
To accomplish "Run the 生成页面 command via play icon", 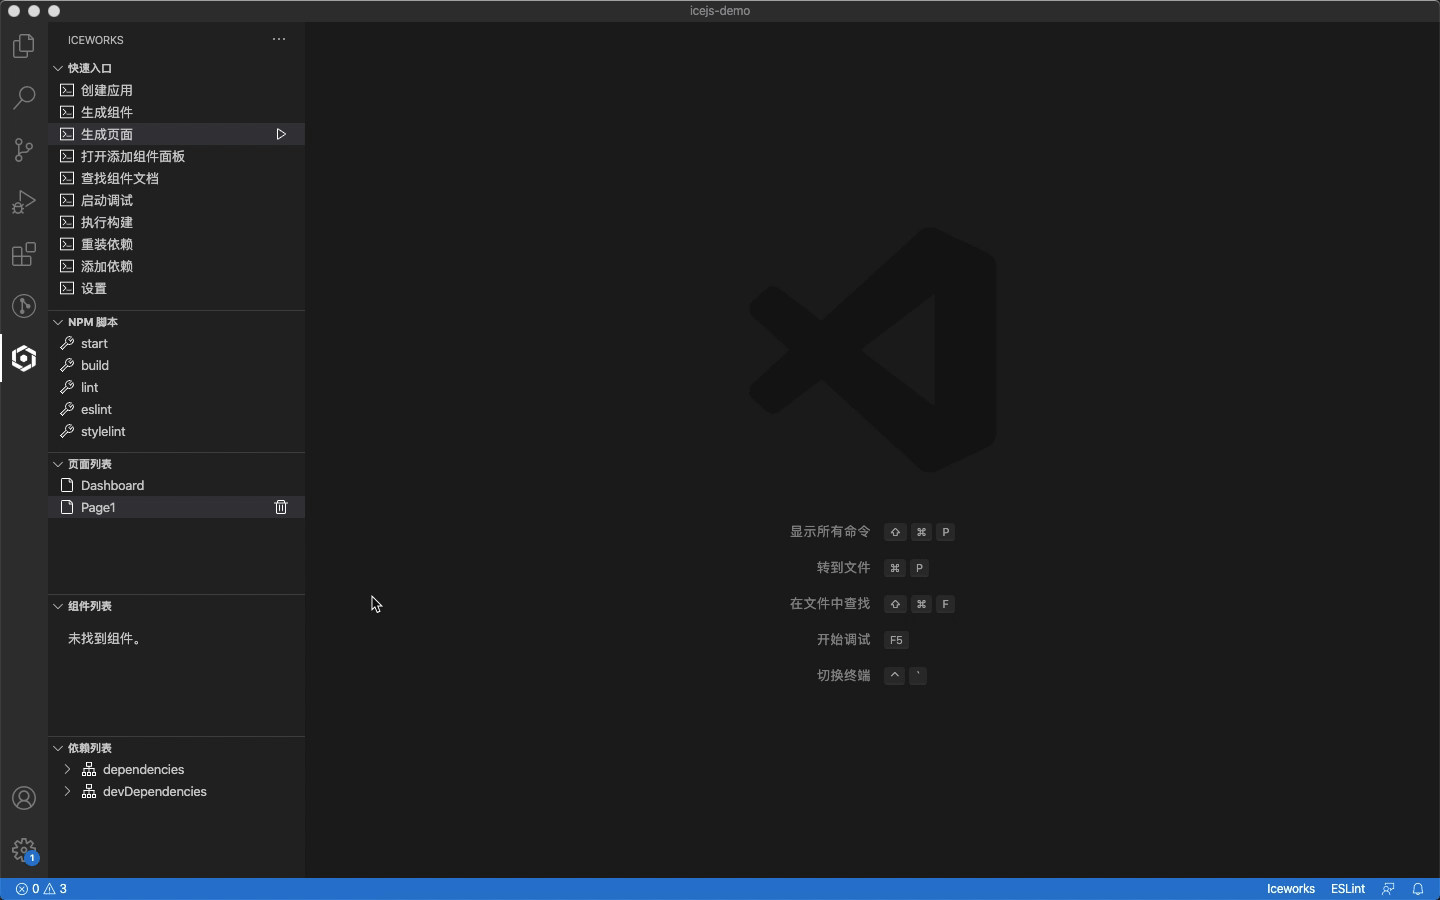I will point(281,134).
